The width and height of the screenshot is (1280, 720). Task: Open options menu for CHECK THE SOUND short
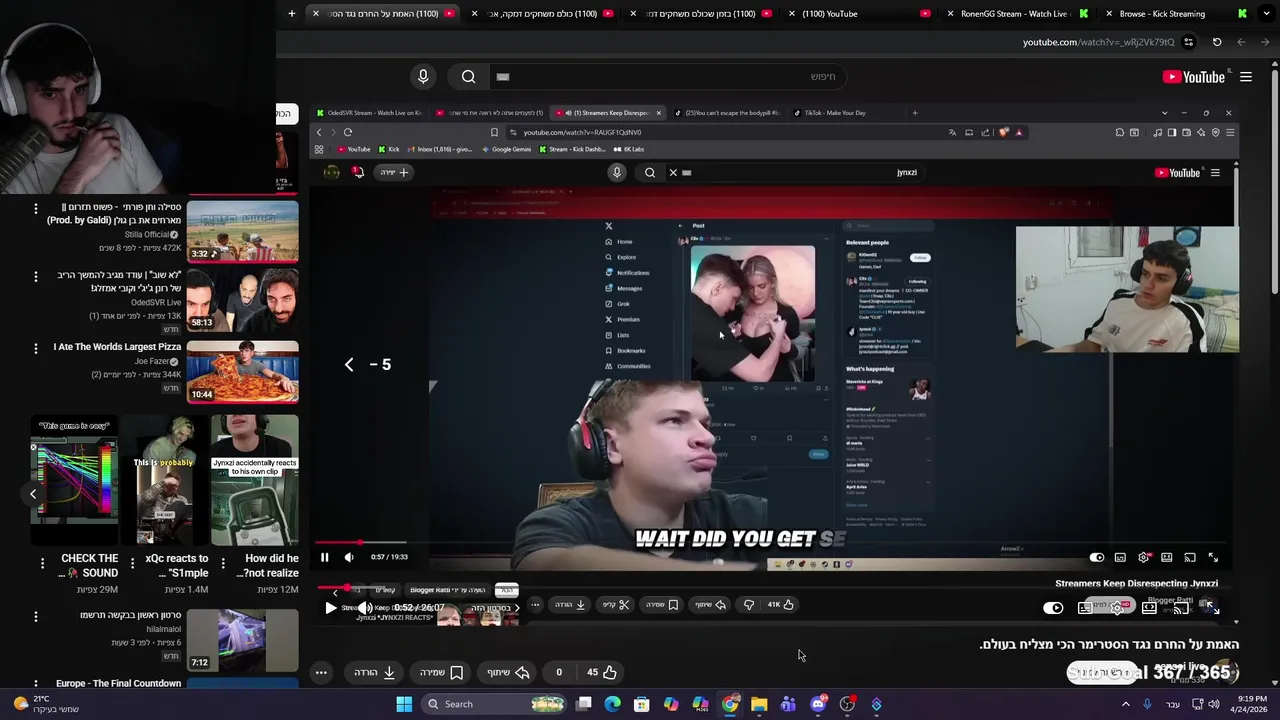[42, 563]
